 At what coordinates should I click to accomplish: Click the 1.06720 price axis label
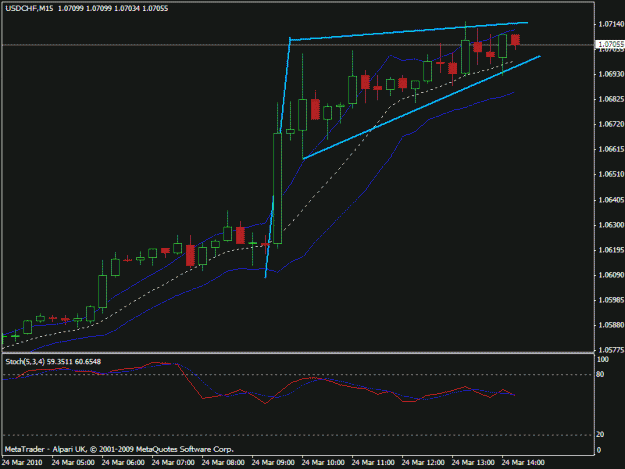click(x=611, y=124)
